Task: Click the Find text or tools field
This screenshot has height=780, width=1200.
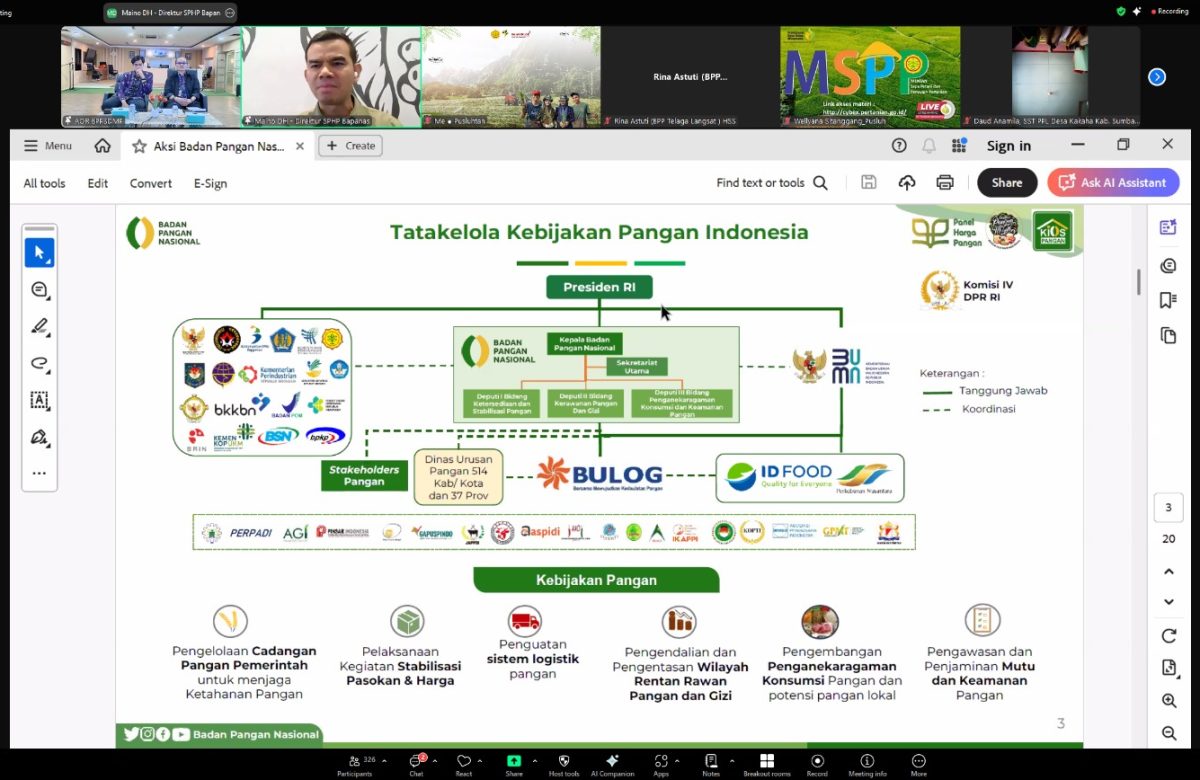Action: tap(771, 183)
